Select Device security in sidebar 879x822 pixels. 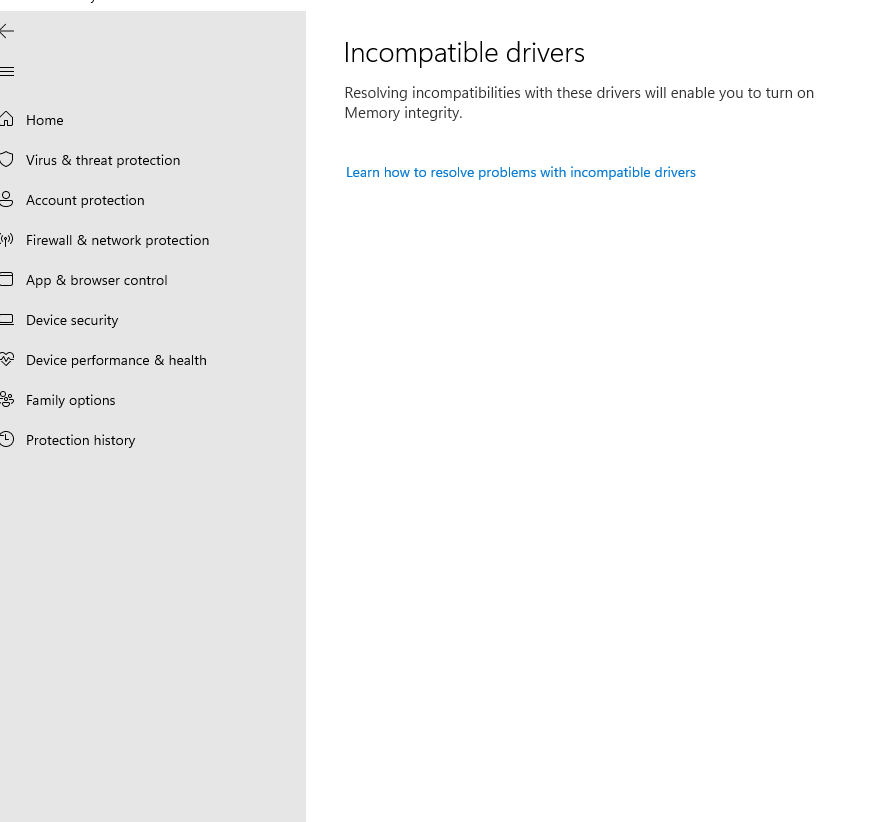(72, 320)
